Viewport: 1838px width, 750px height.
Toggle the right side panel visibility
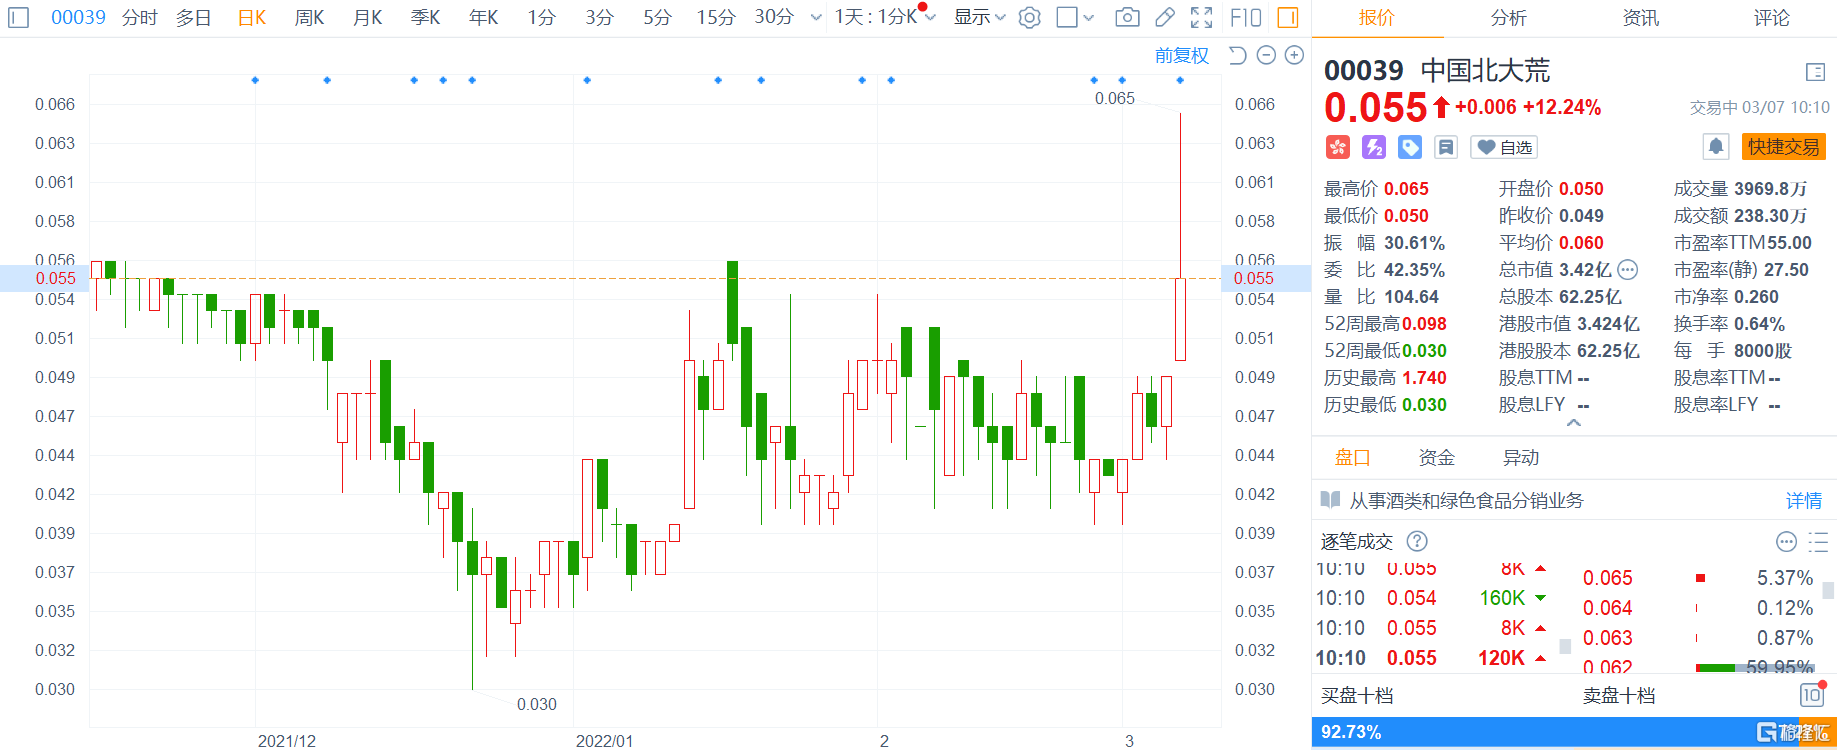[1288, 18]
